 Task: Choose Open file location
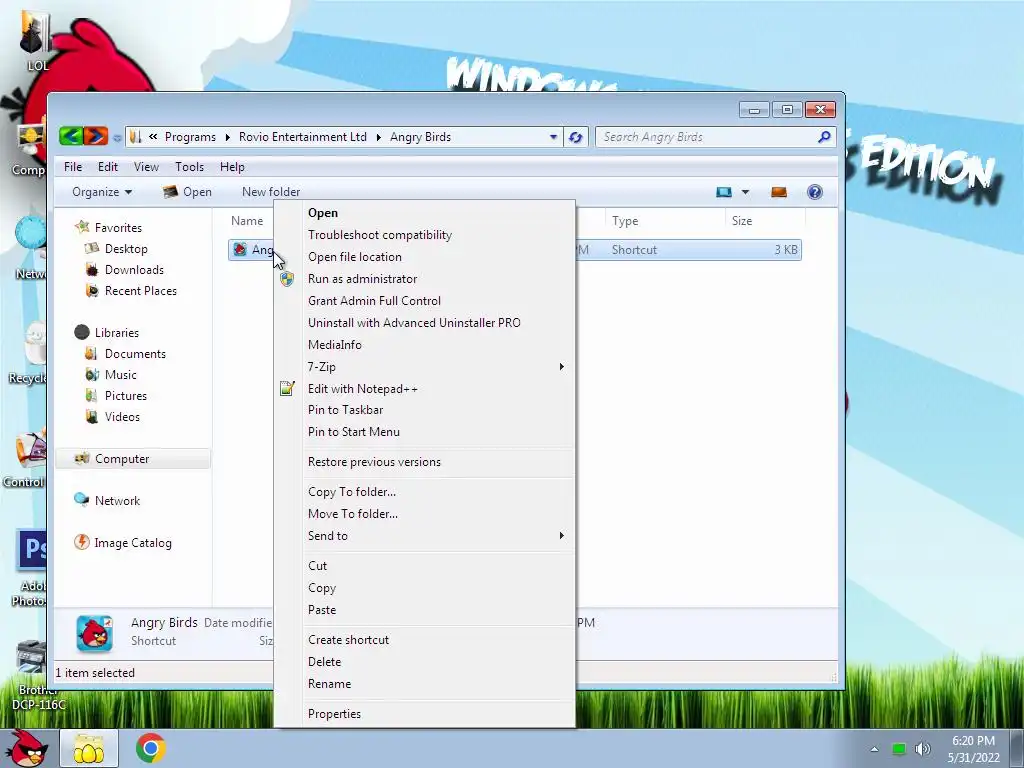tap(424, 257)
